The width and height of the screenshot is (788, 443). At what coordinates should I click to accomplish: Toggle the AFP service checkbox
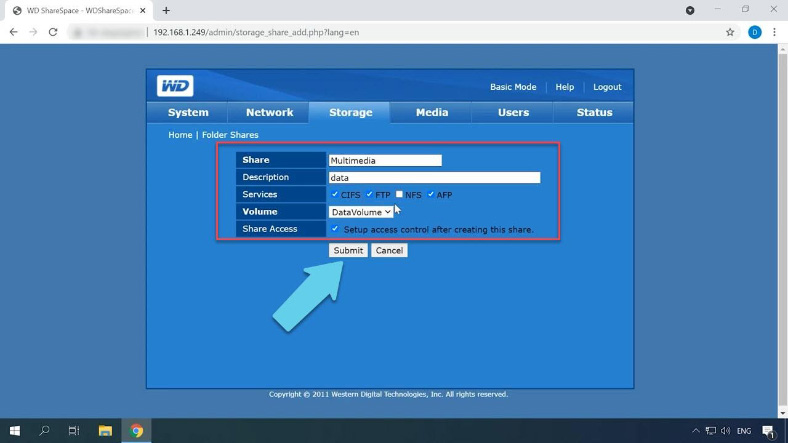coord(431,194)
